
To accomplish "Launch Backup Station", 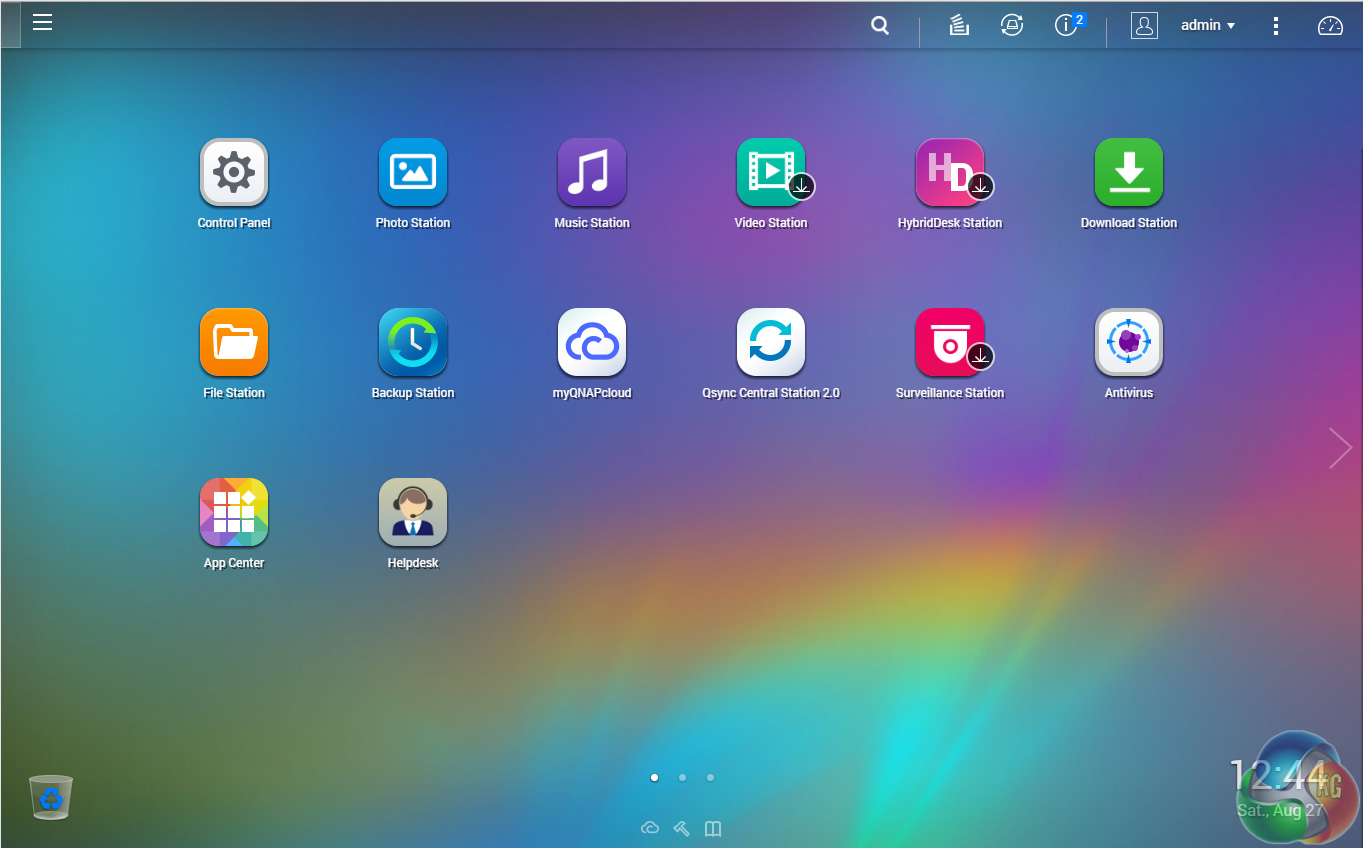I will [412, 343].
